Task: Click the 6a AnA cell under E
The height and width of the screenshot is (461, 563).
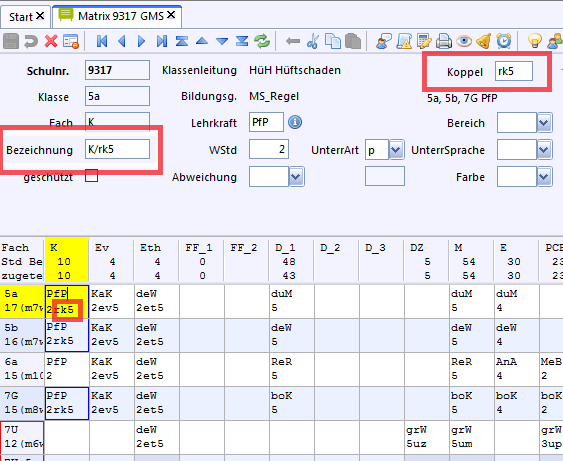Action: point(516,369)
